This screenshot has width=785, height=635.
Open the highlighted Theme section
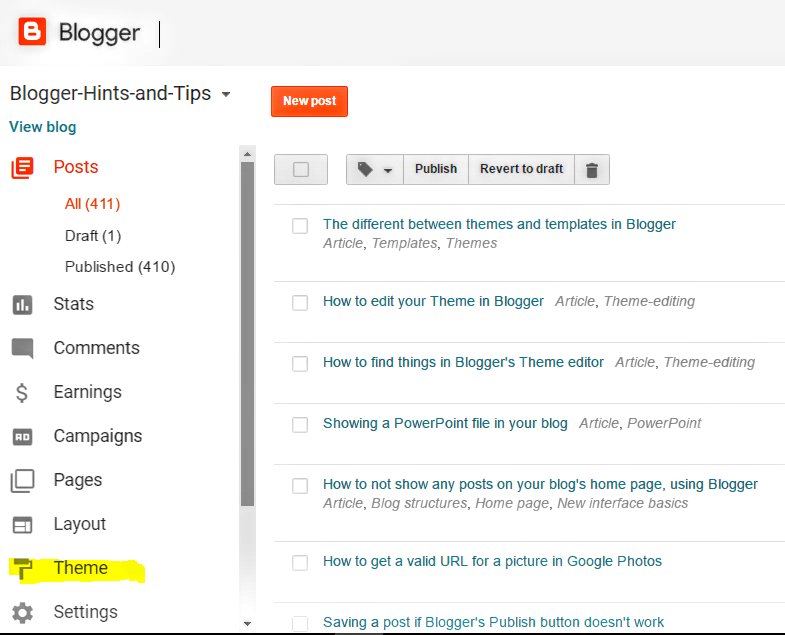[x=81, y=568]
